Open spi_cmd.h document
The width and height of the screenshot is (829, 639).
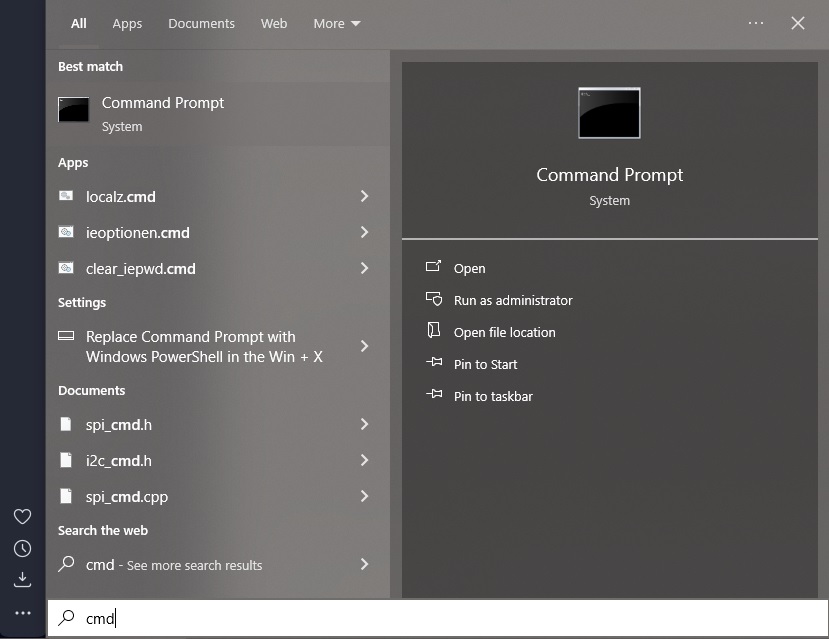tap(218, 424)
